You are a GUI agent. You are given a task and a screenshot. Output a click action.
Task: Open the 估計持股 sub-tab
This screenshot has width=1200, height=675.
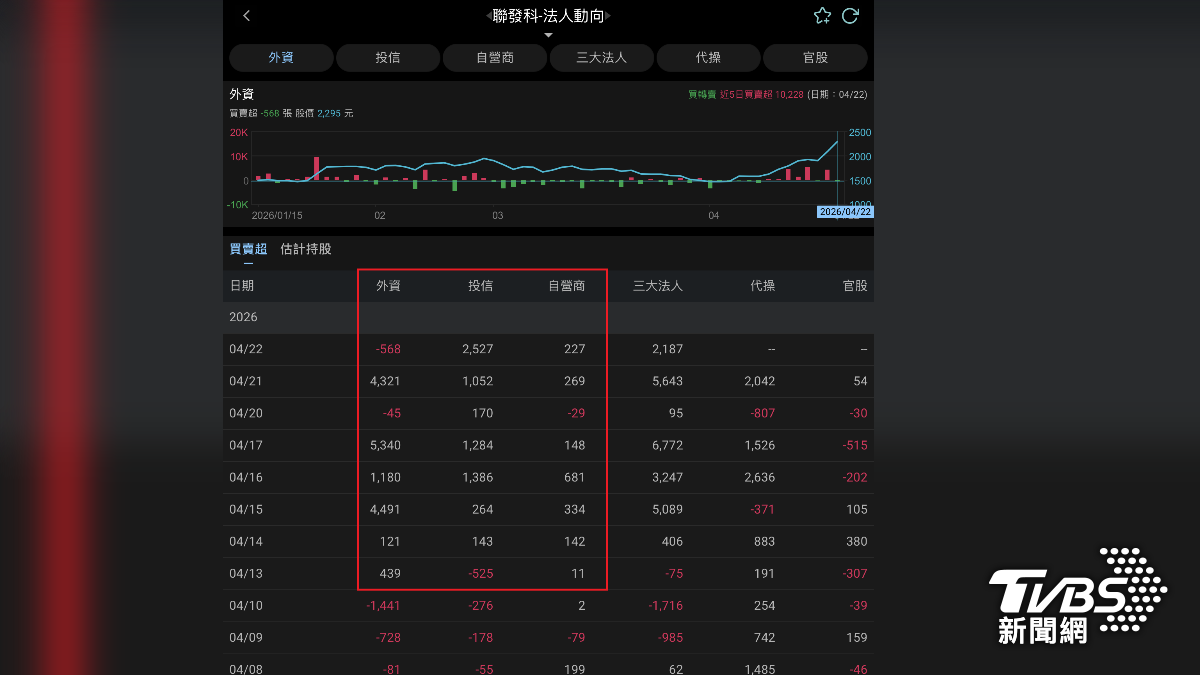[x=306, y=249]
